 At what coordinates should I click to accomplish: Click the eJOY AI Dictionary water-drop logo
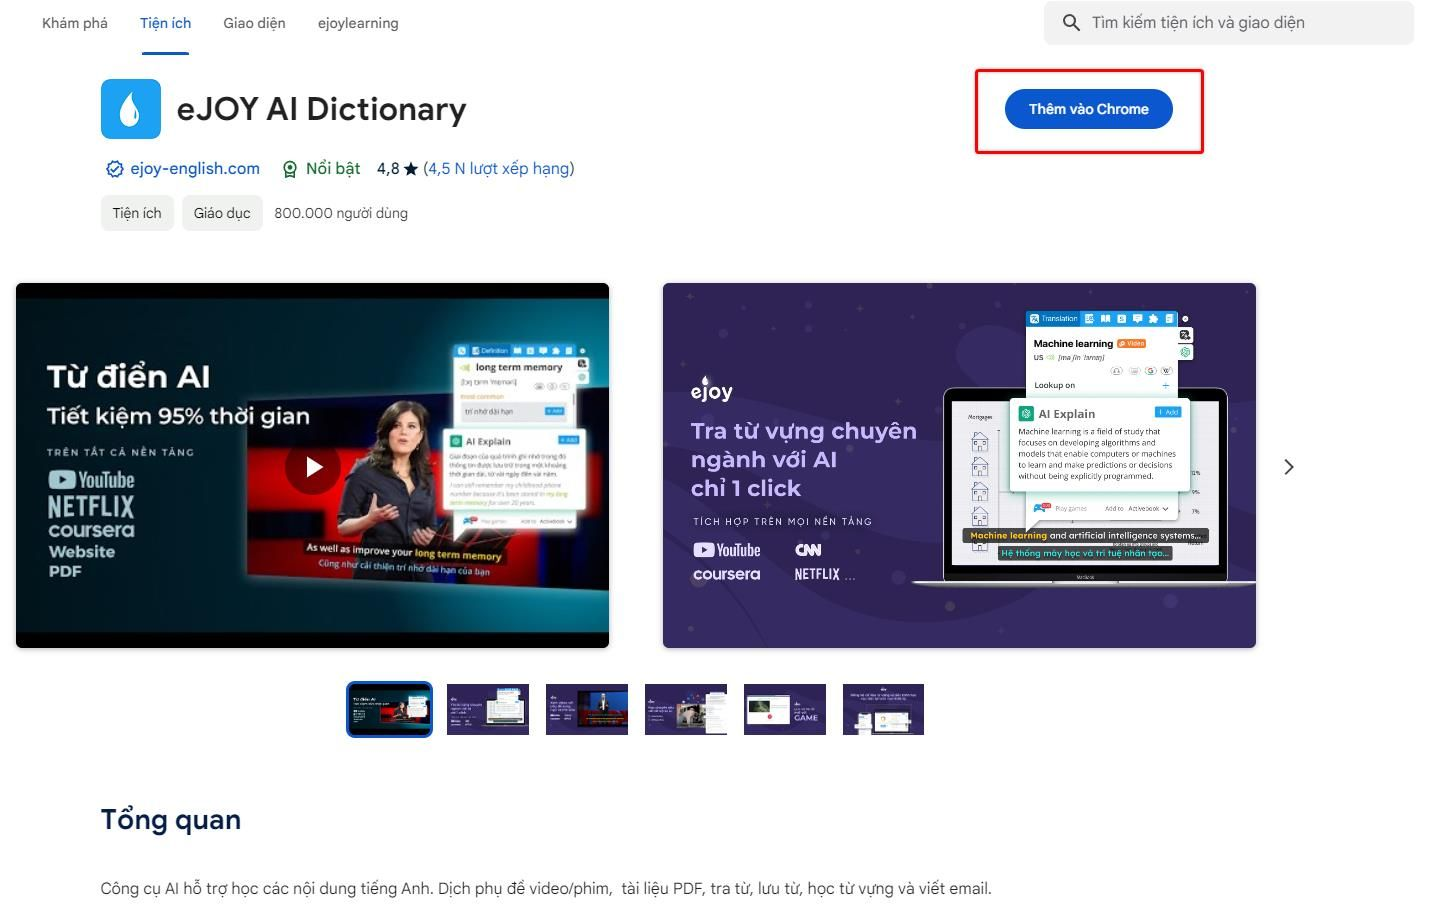coord(131,109)
